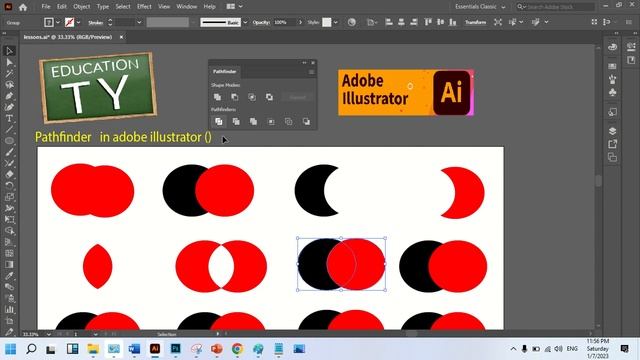Apply Intersect shape mode in Pathfinder
The height and width of the screenshot is (360, 640).
tap(252, 97)
